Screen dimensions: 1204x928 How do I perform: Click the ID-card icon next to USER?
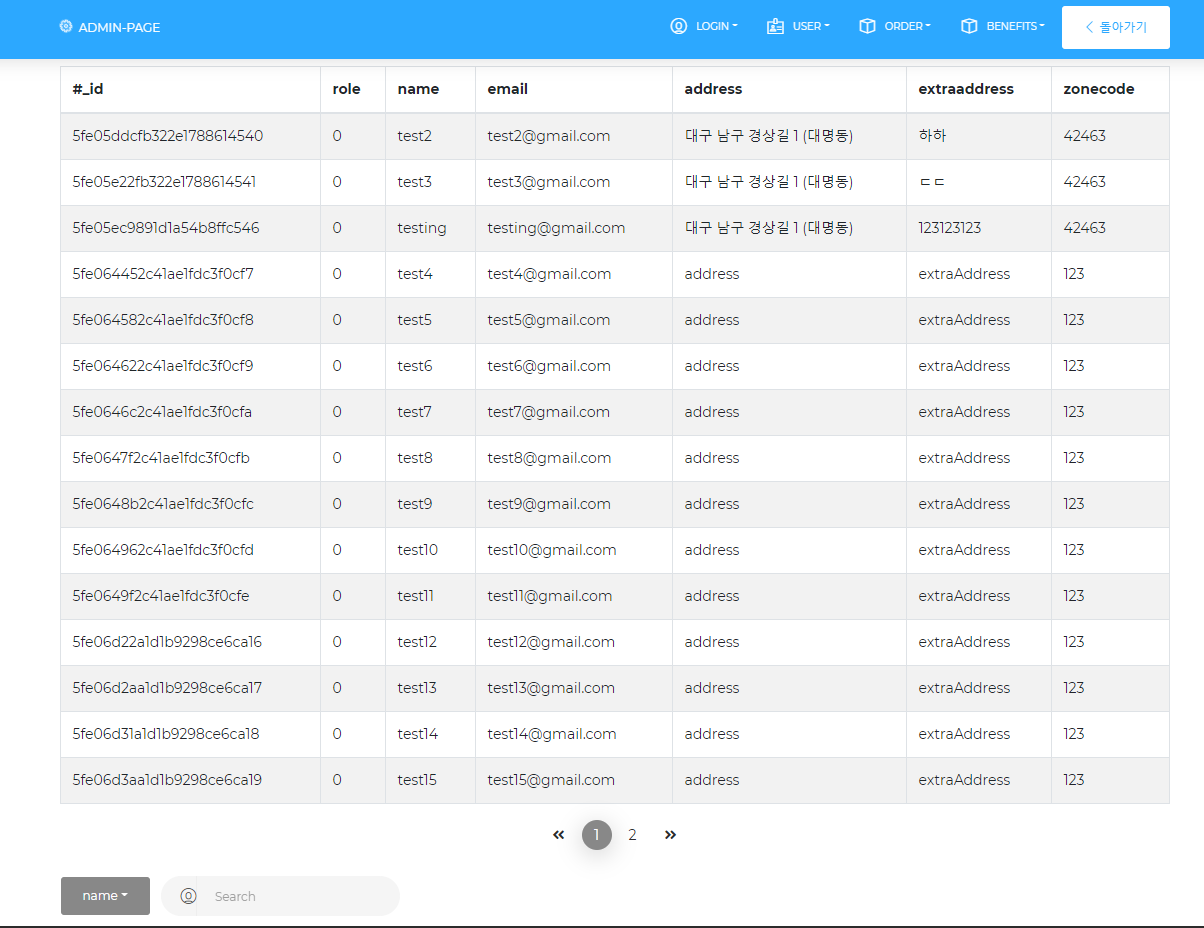click(x=775, y=26)
